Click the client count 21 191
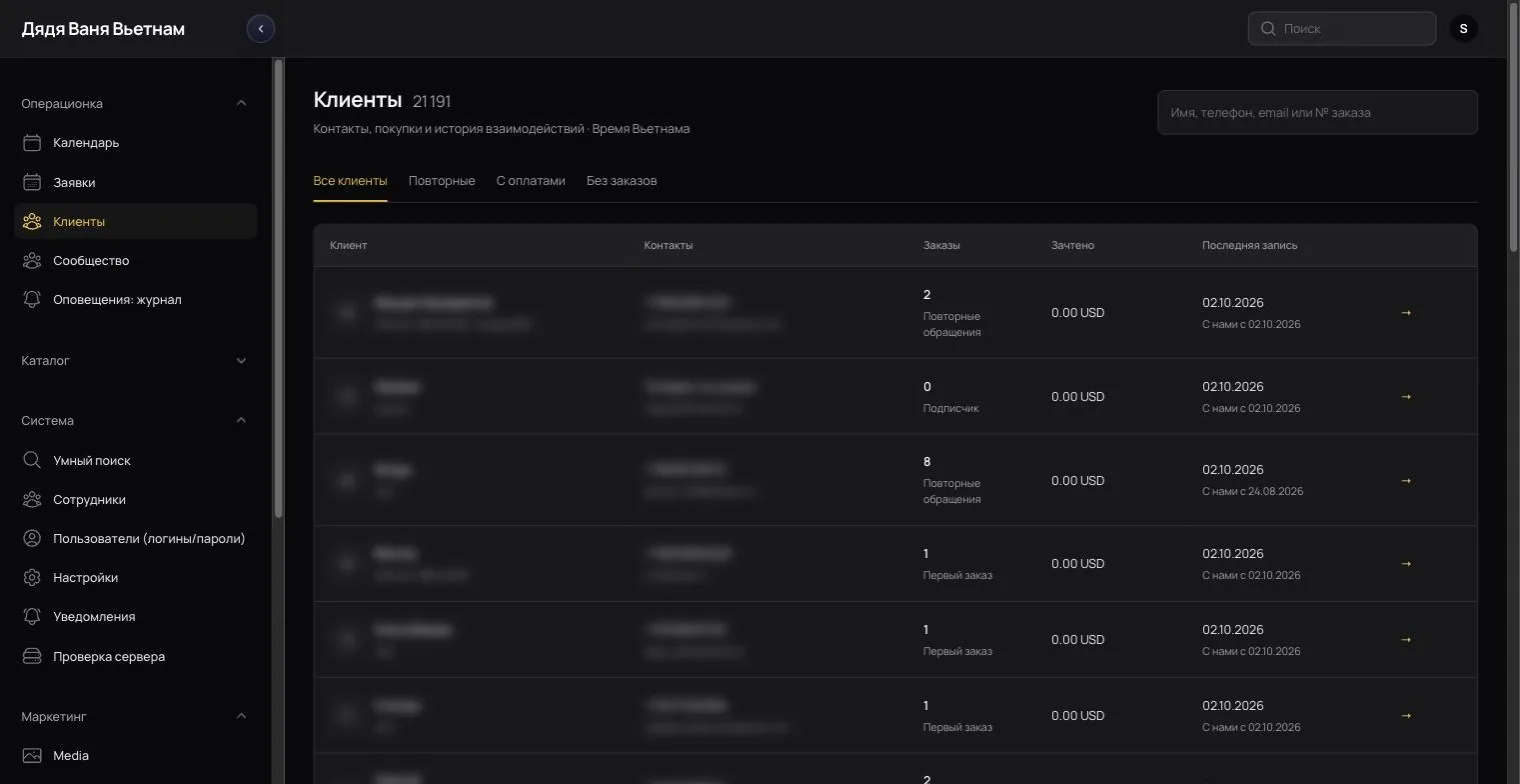This screenshot has width=1520, height=784. [432, 101]
